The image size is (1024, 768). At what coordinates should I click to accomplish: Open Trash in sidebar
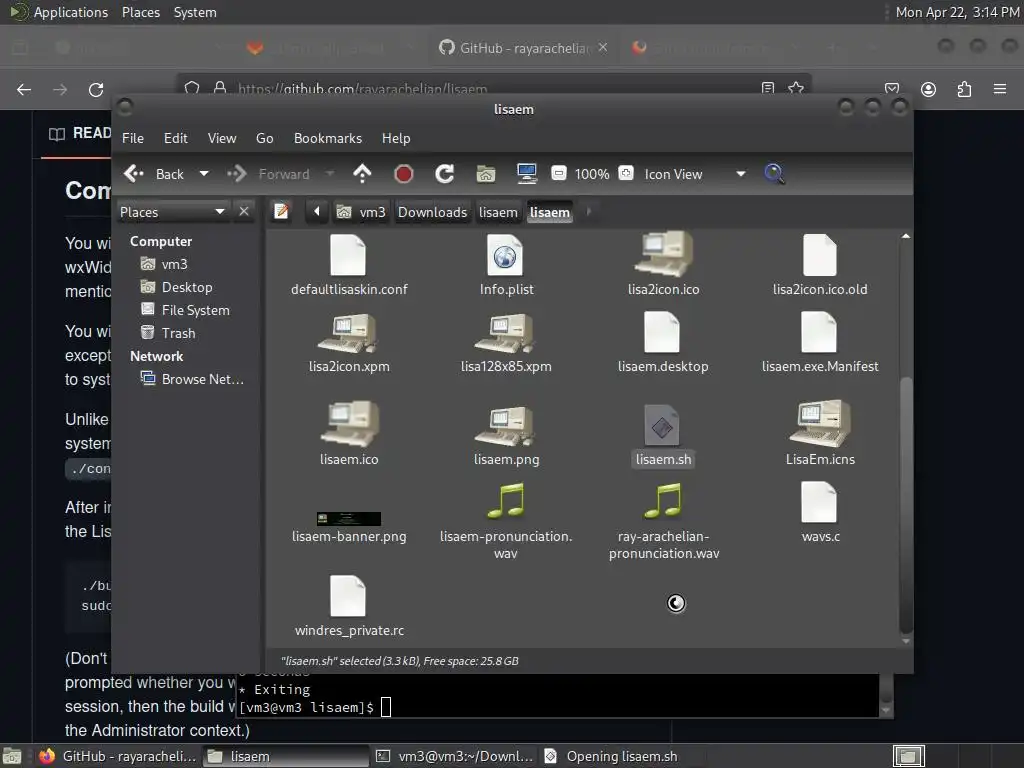point(168,332)
